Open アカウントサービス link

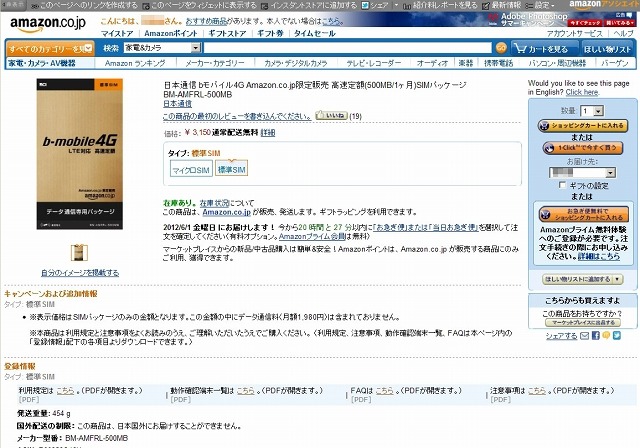point(574,33)
